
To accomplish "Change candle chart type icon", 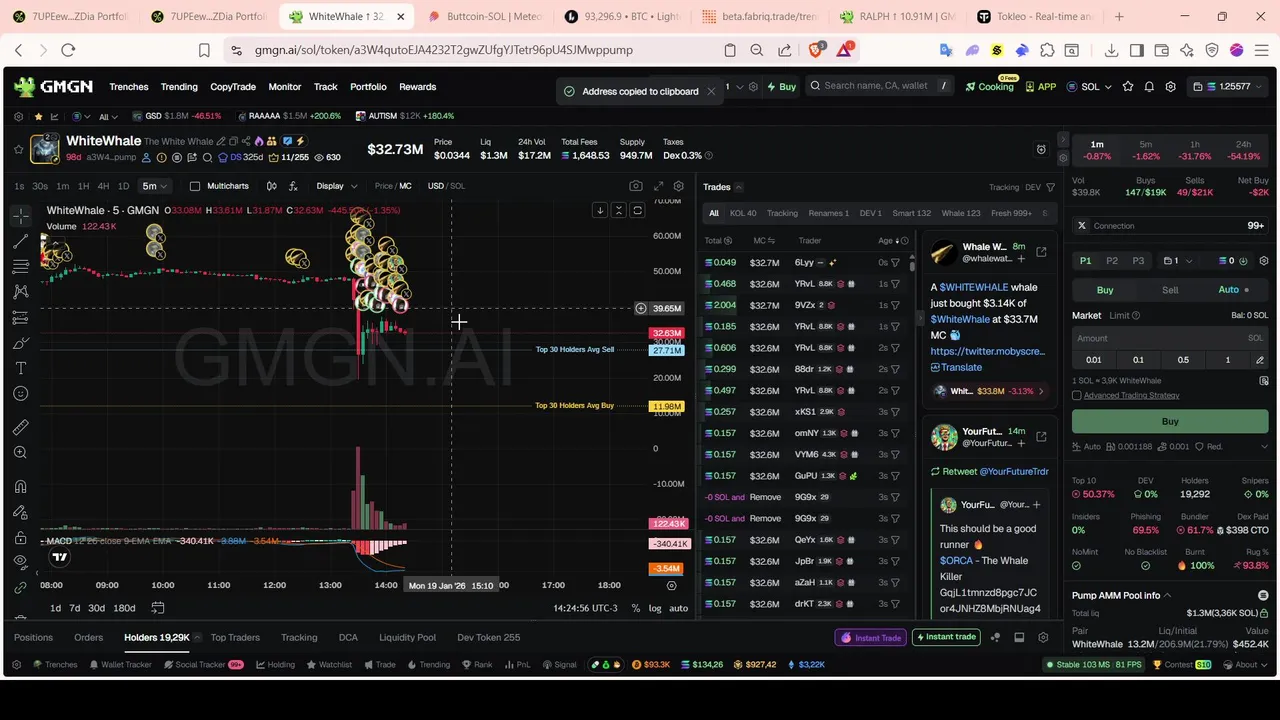I will point(271,186).
